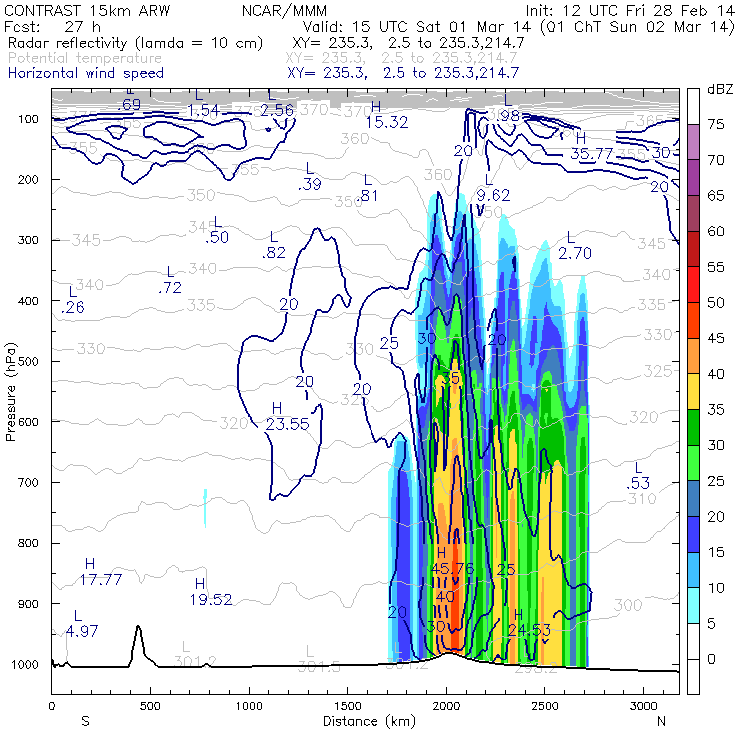Click the 'L .39' wind minimum label
The image size is (740, 740).
[310, 176]
